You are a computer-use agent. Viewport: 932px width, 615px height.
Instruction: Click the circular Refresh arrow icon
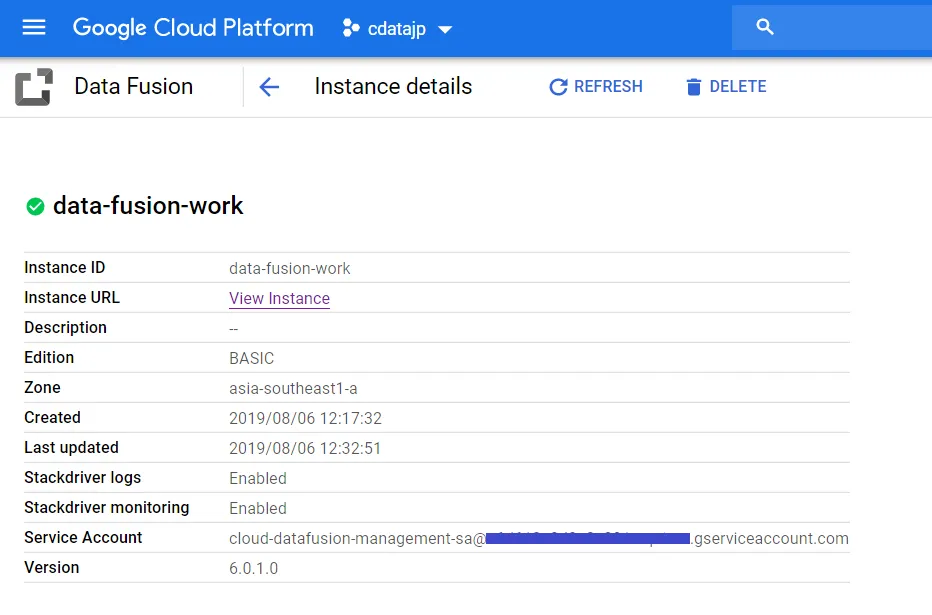[x=558, y=87]
